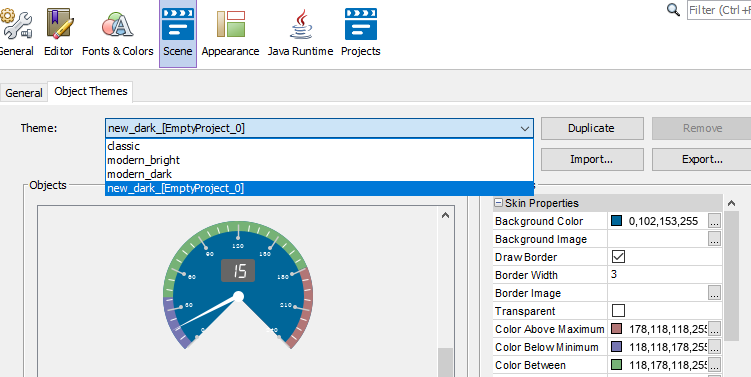Toggle the Draw Border checkbox
This screenshot has width=751, height=377.
618,257
